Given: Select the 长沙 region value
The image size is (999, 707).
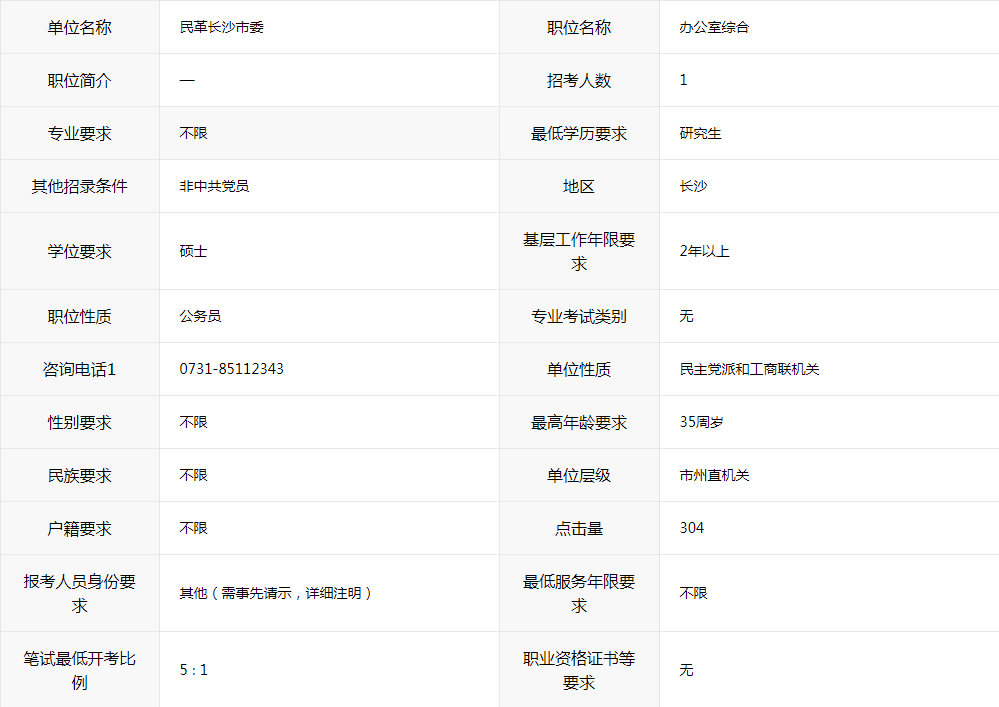Looking at the screenshot, I should pyautogui.click(x=693, y=186).
